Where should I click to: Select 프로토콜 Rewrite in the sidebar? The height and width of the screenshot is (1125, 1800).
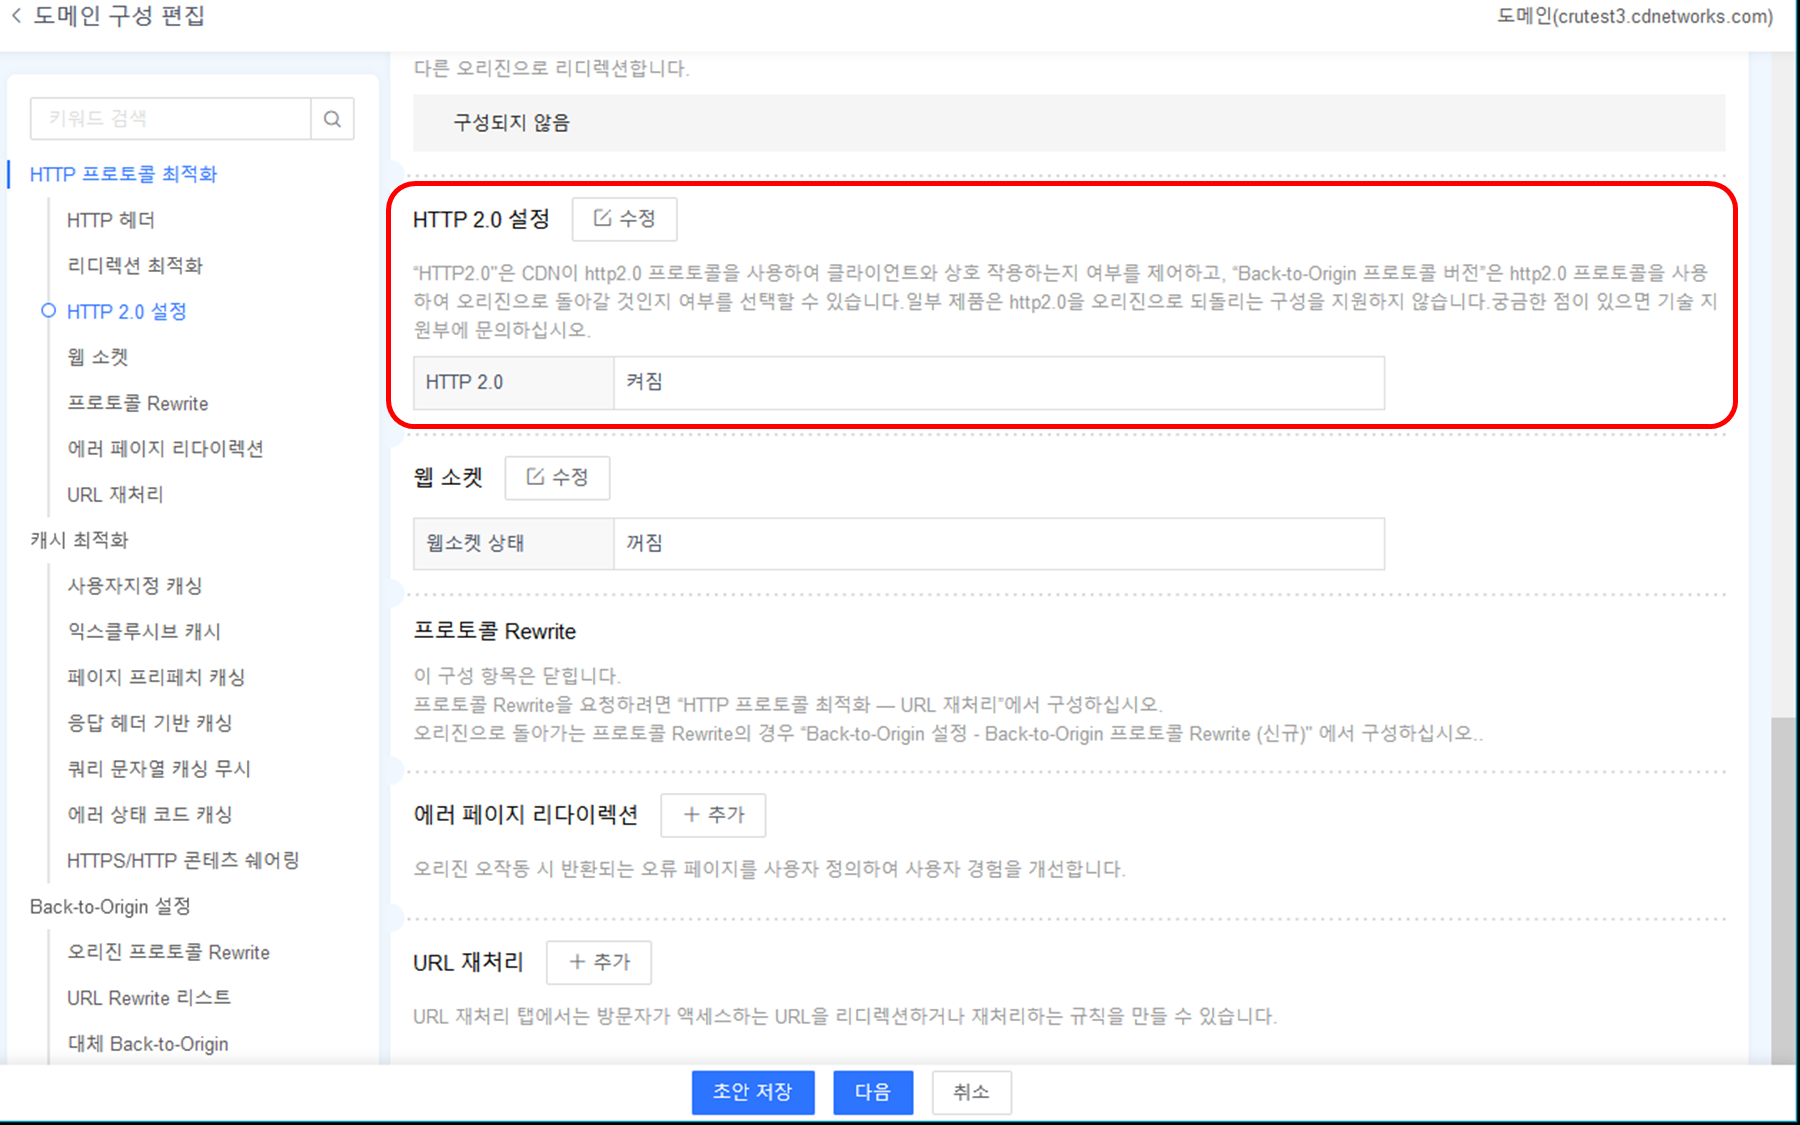pyautogui.click(x=137, y=403)
